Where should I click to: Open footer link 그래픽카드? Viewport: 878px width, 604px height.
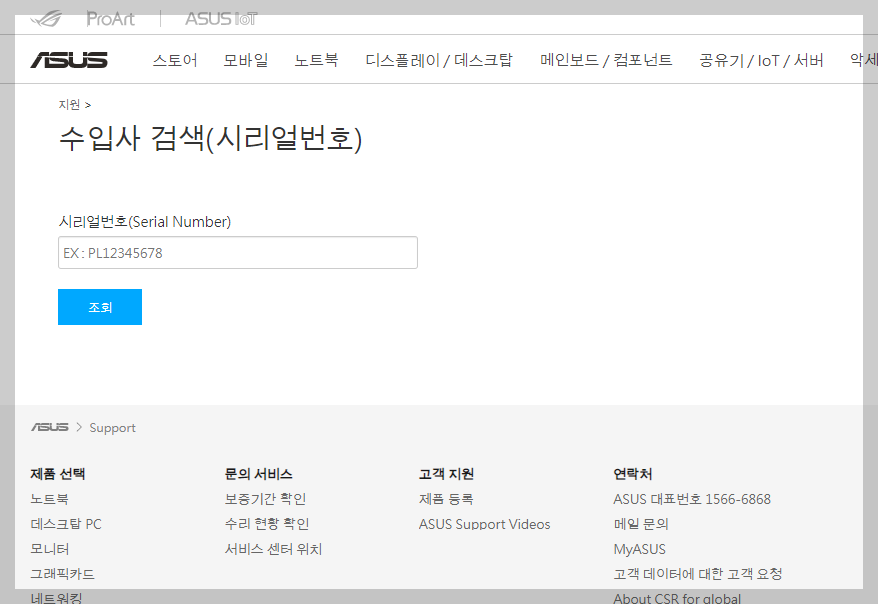(x=62, y=574)
